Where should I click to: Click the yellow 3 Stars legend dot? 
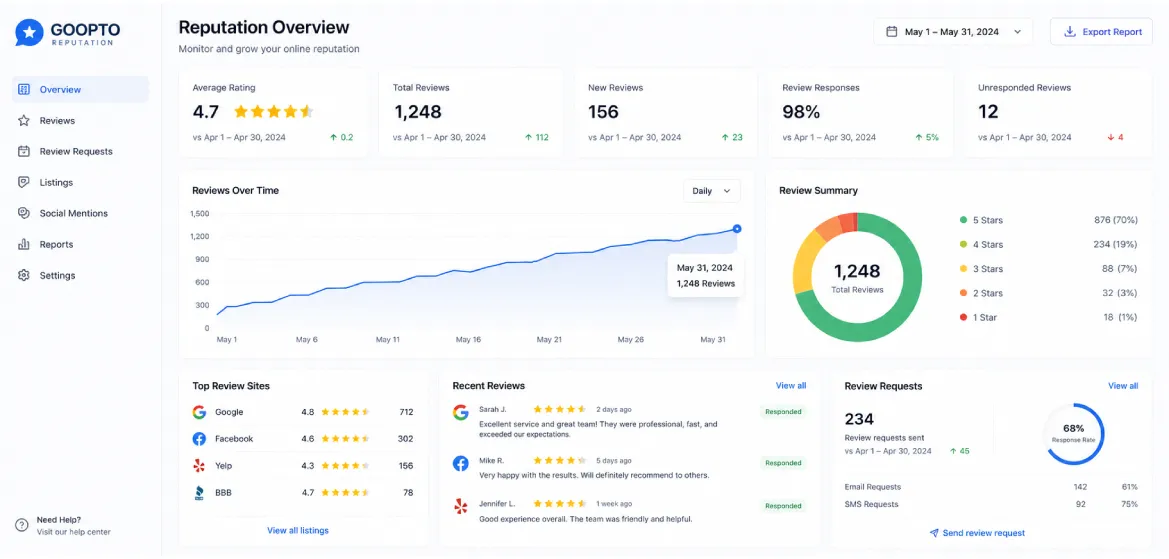click(963, 269)
